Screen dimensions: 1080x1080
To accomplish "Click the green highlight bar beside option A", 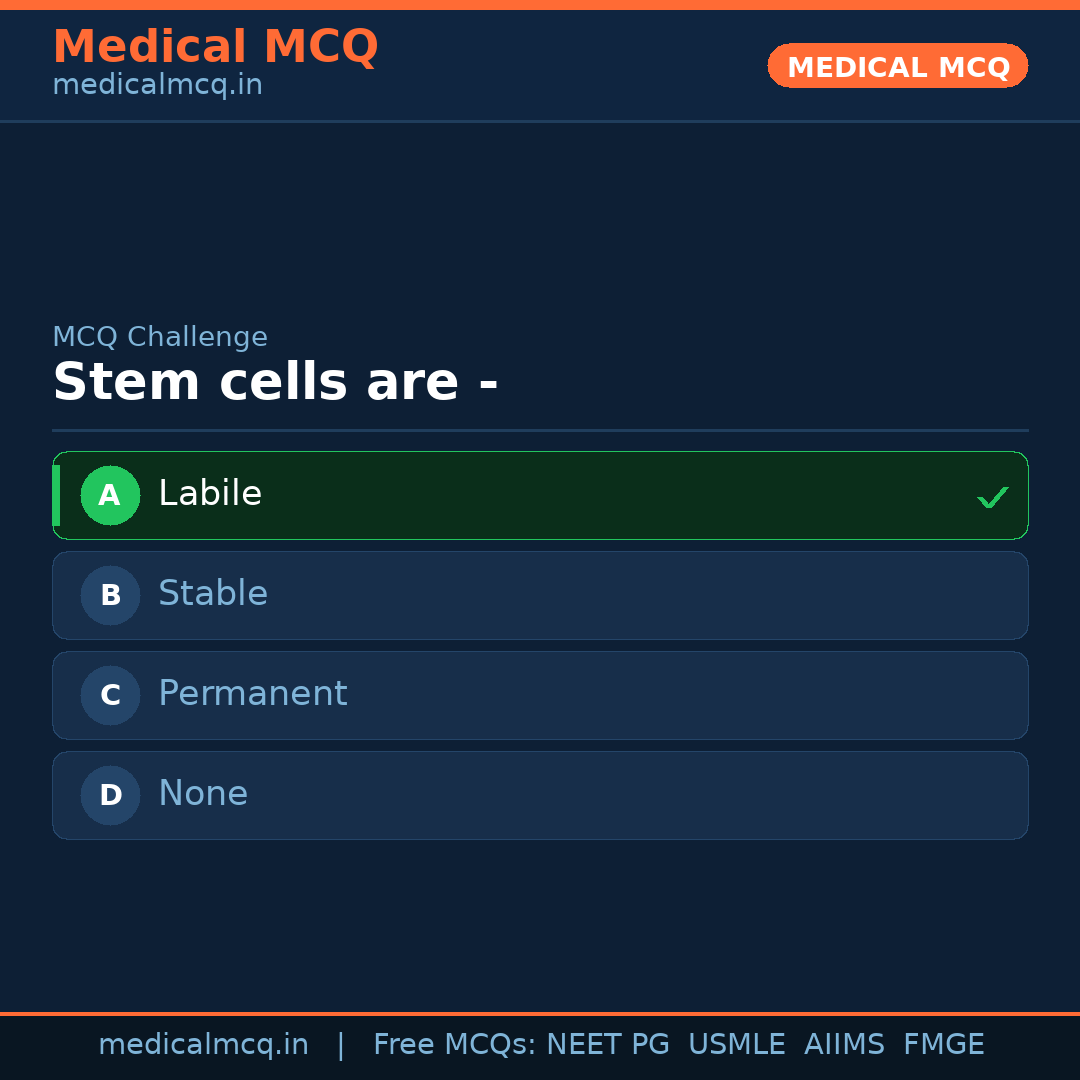I will coord(56,495).
